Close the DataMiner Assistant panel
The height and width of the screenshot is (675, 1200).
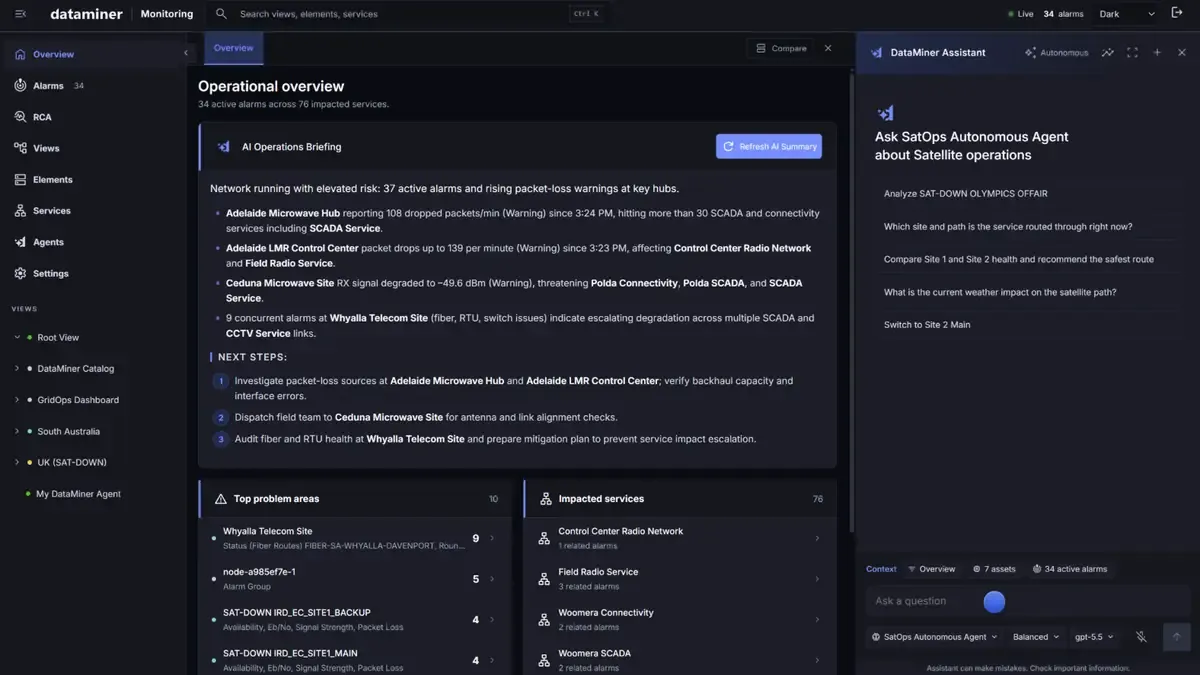1182,53
